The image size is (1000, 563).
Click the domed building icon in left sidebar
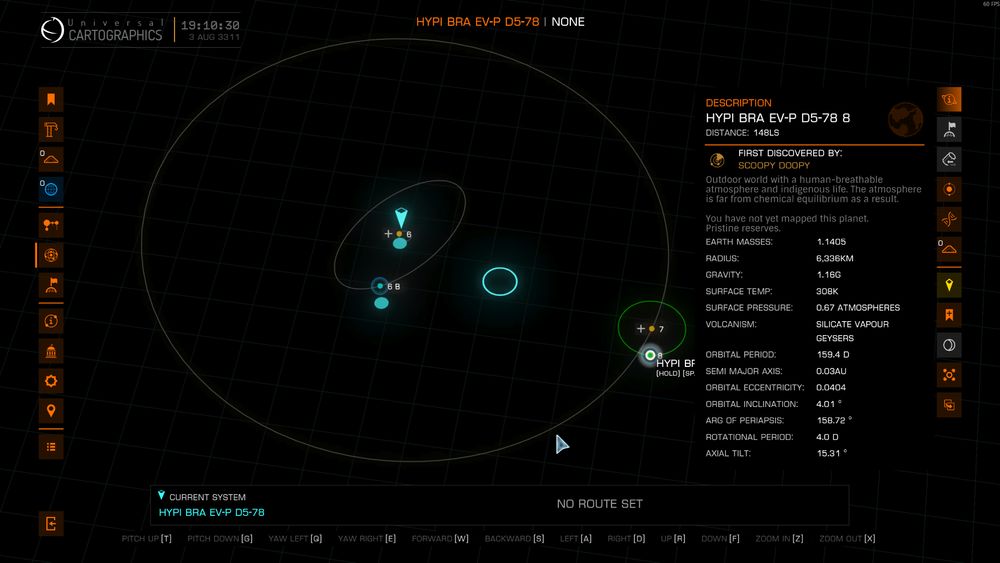(51, 351)
